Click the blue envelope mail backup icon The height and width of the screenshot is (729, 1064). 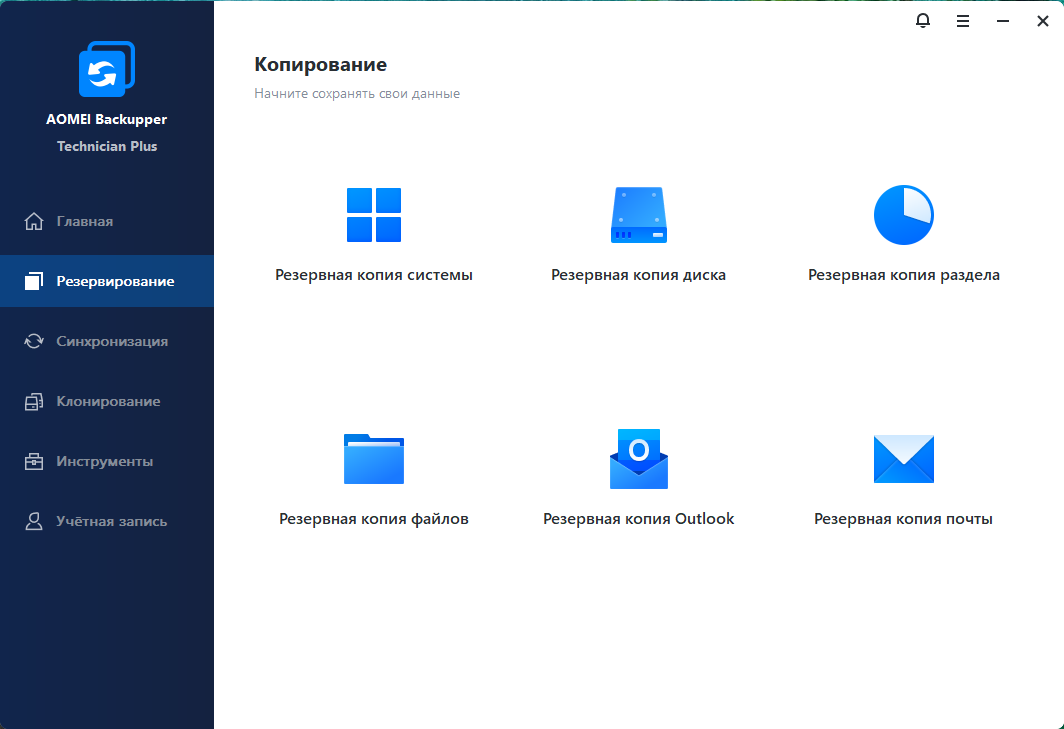pos(903,459)
